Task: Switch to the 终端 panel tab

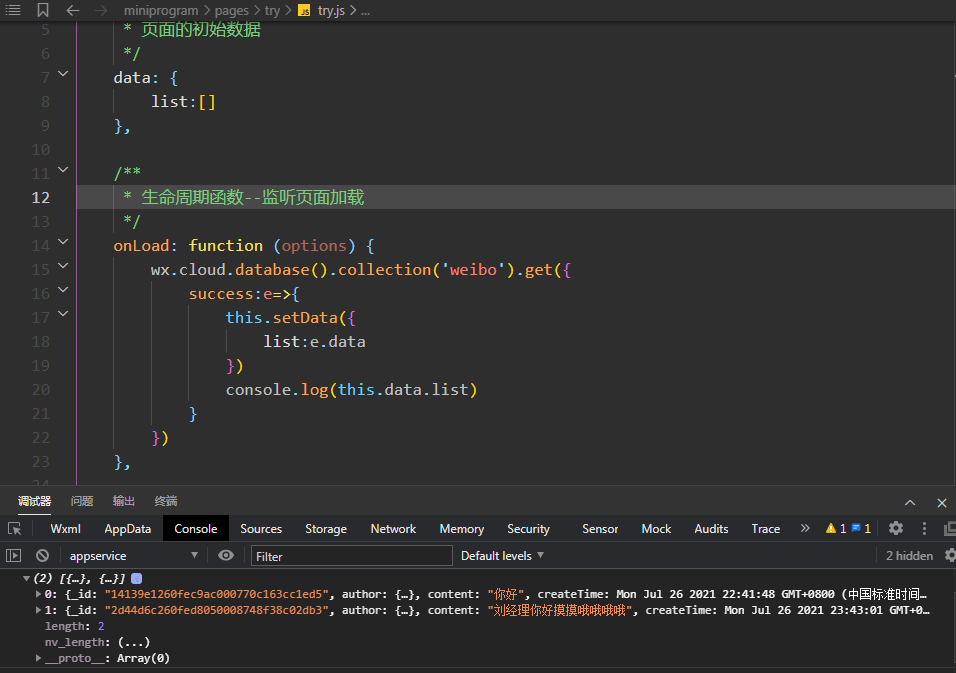Action: pos(166,501)
